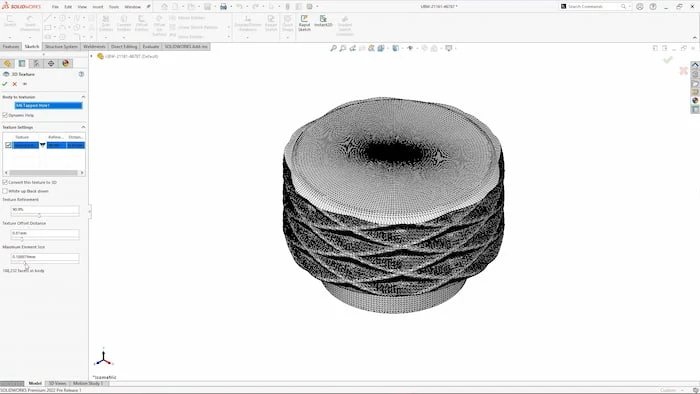Open the DimXpertManager tab icon
The height and width of the screenshot is (394, 700).
coord(51,63)
